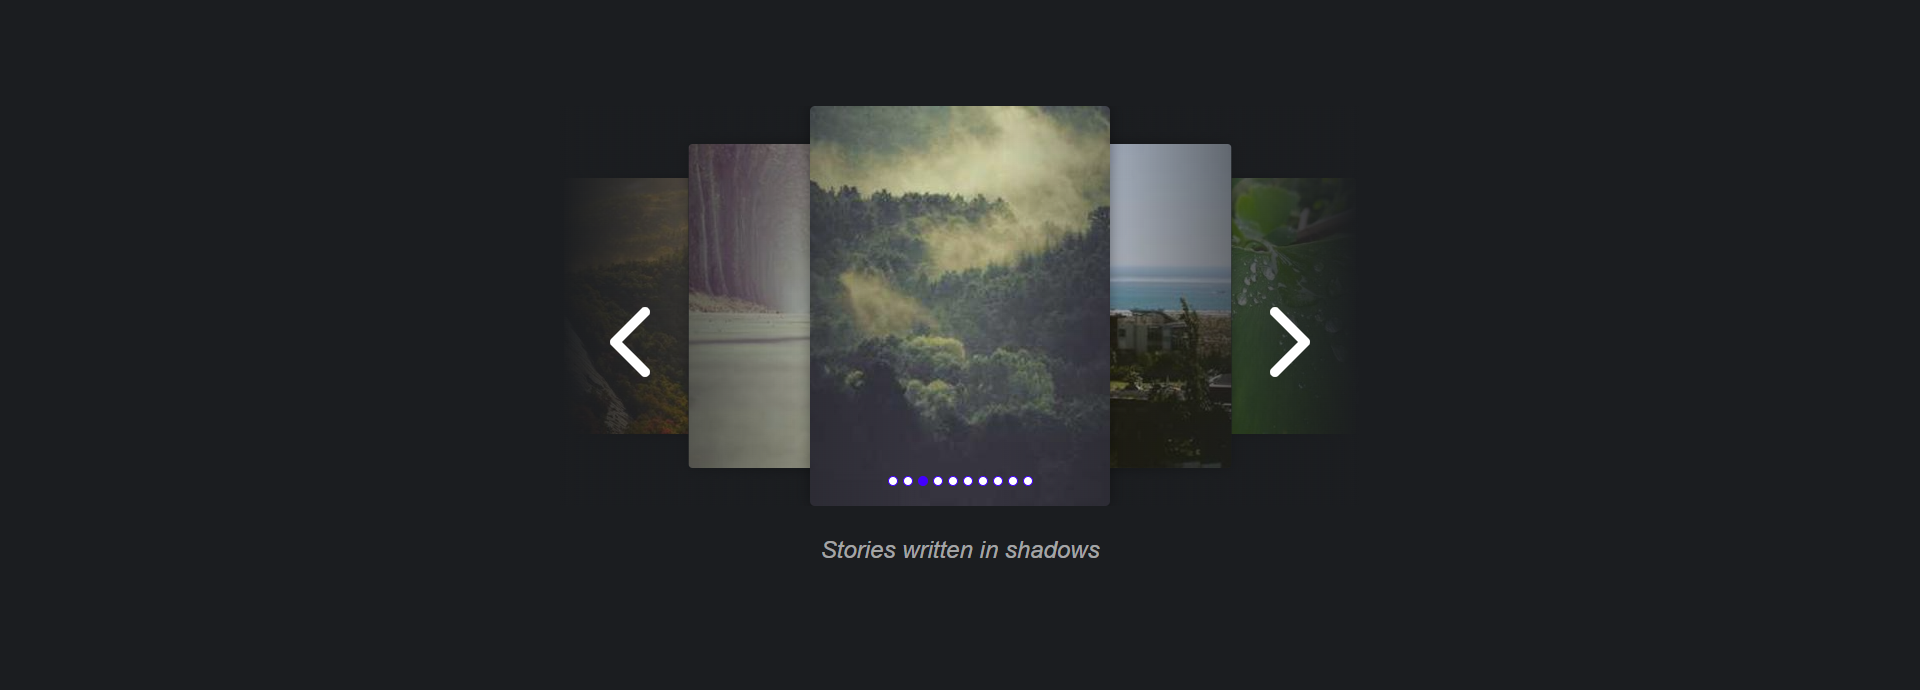Viewport: 1920px width, 690px height.
Task: Open the misty forest center slide
Action: pos(960,290)
